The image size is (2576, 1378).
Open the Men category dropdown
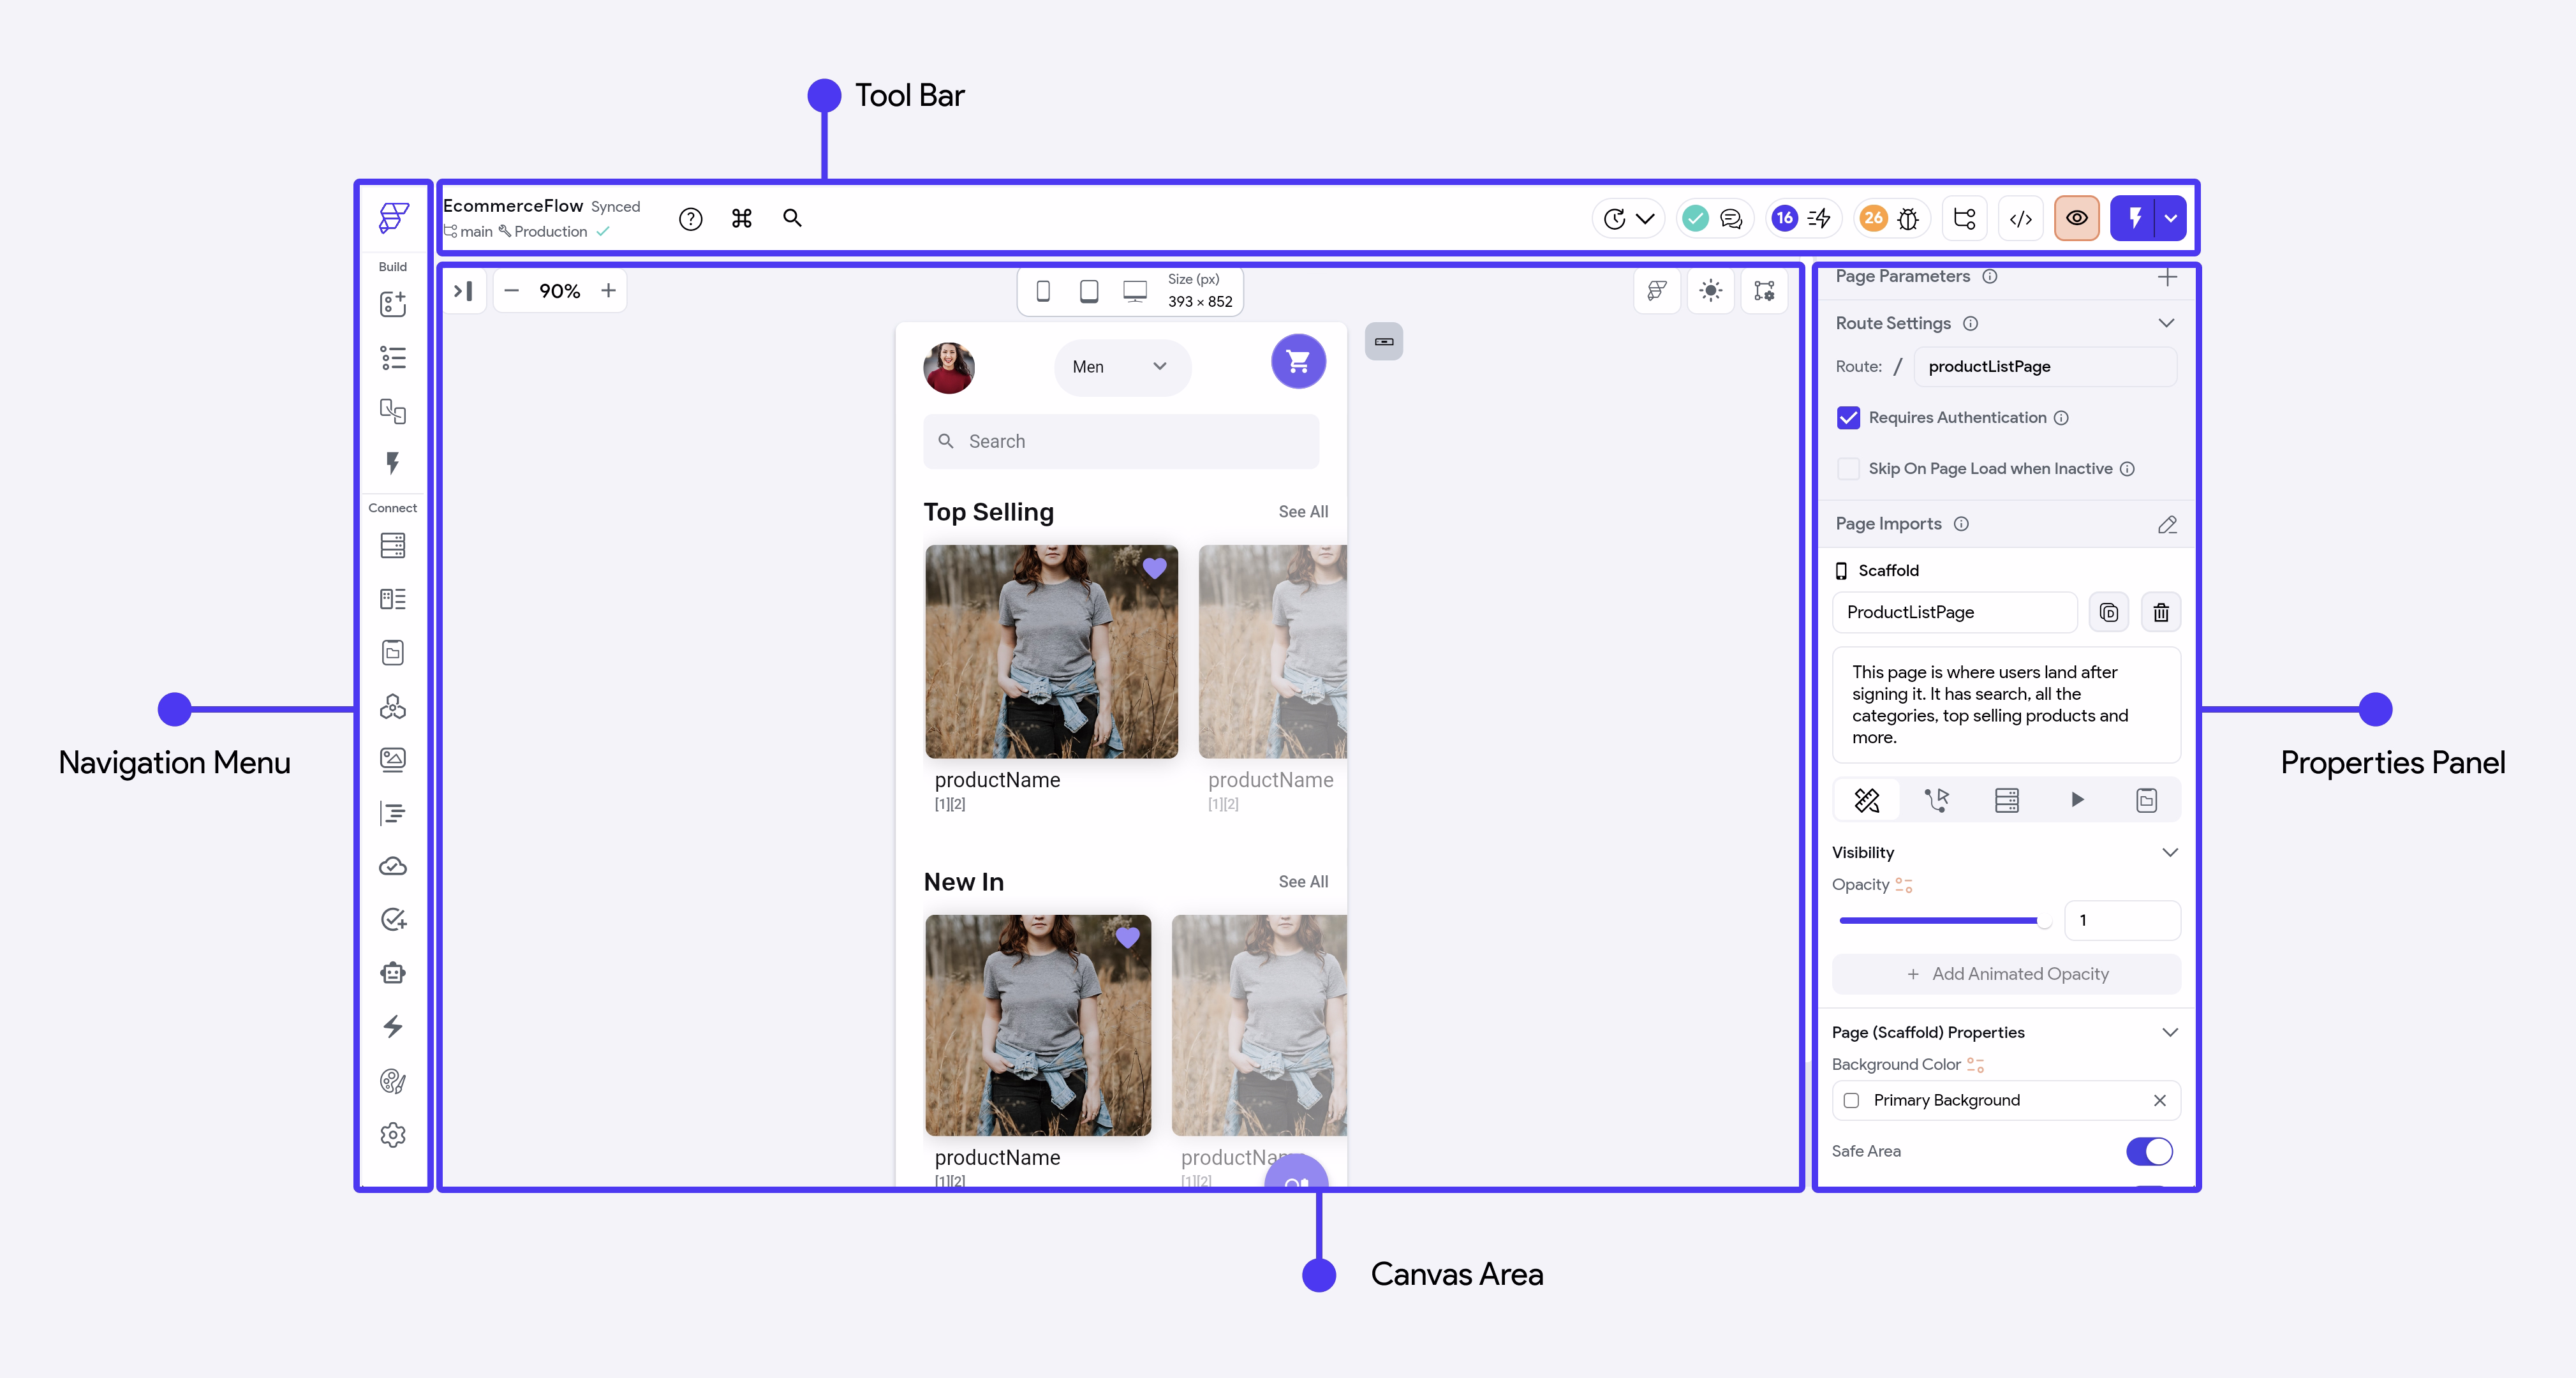[x=1122, y=367]
